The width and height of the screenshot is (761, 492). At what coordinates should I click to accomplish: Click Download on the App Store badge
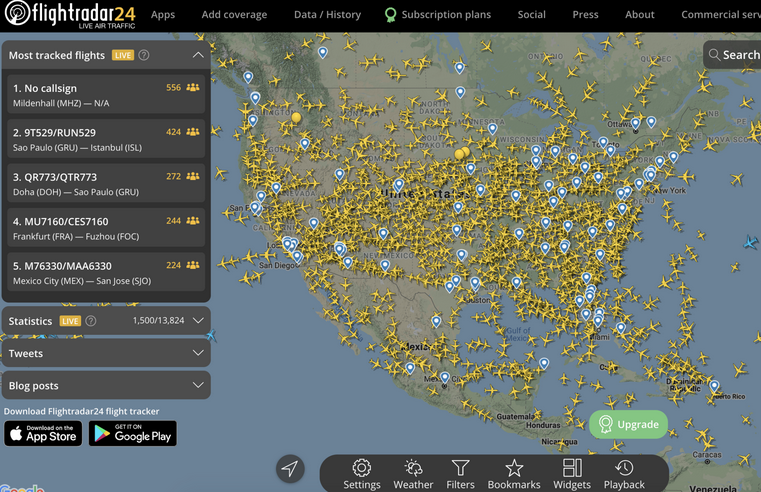click(43, 433)
